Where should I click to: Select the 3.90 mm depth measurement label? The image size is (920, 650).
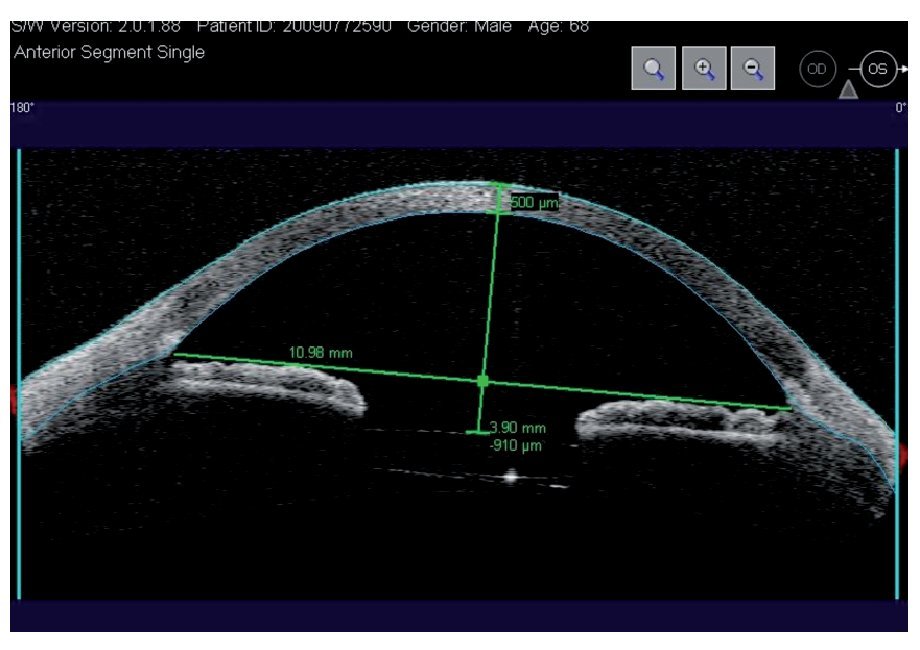pyautogui.click(x=517, y=428)
